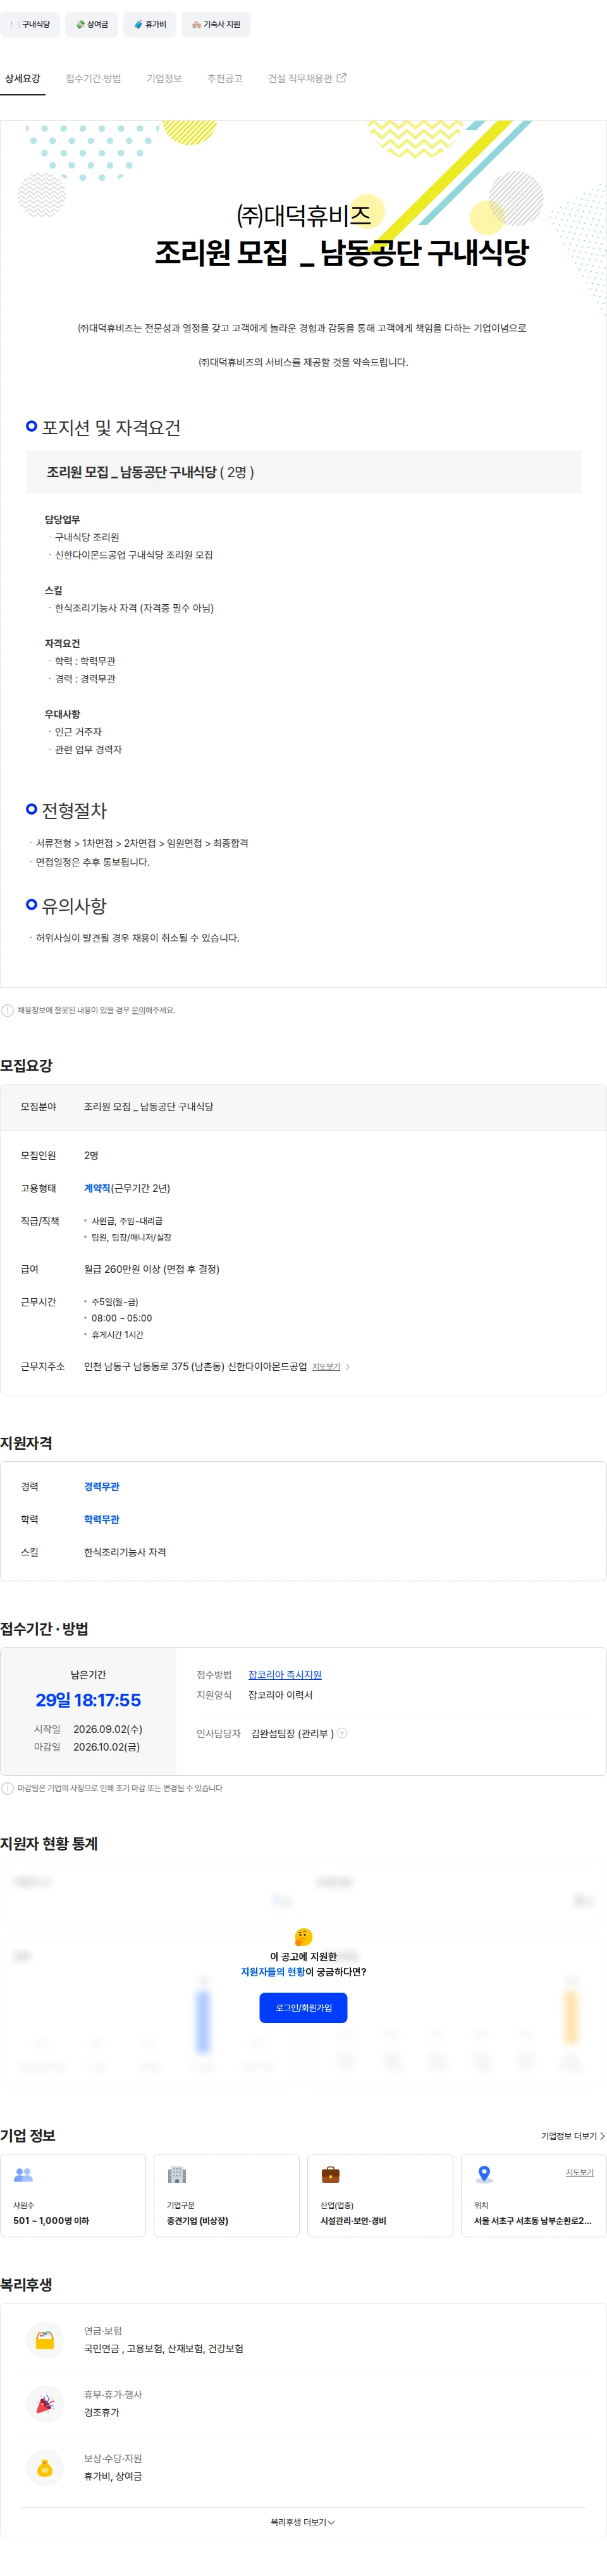Click the 학력무관 value in 지원자격

coord(102,1519)
